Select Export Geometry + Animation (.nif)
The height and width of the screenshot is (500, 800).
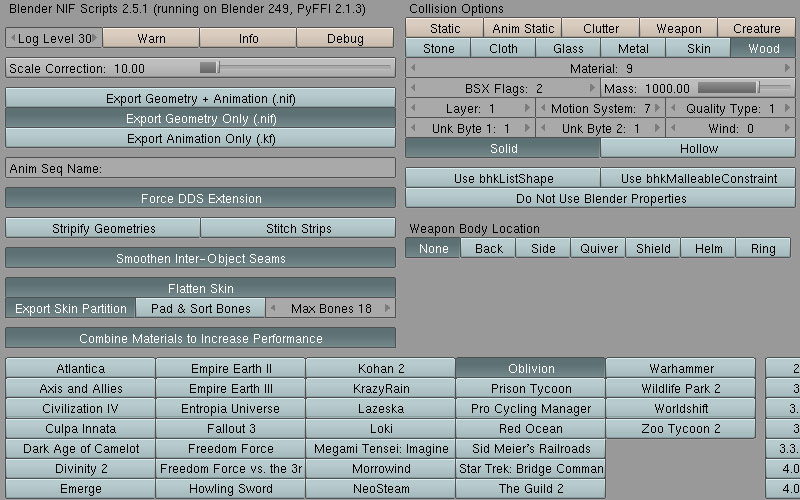200,98
